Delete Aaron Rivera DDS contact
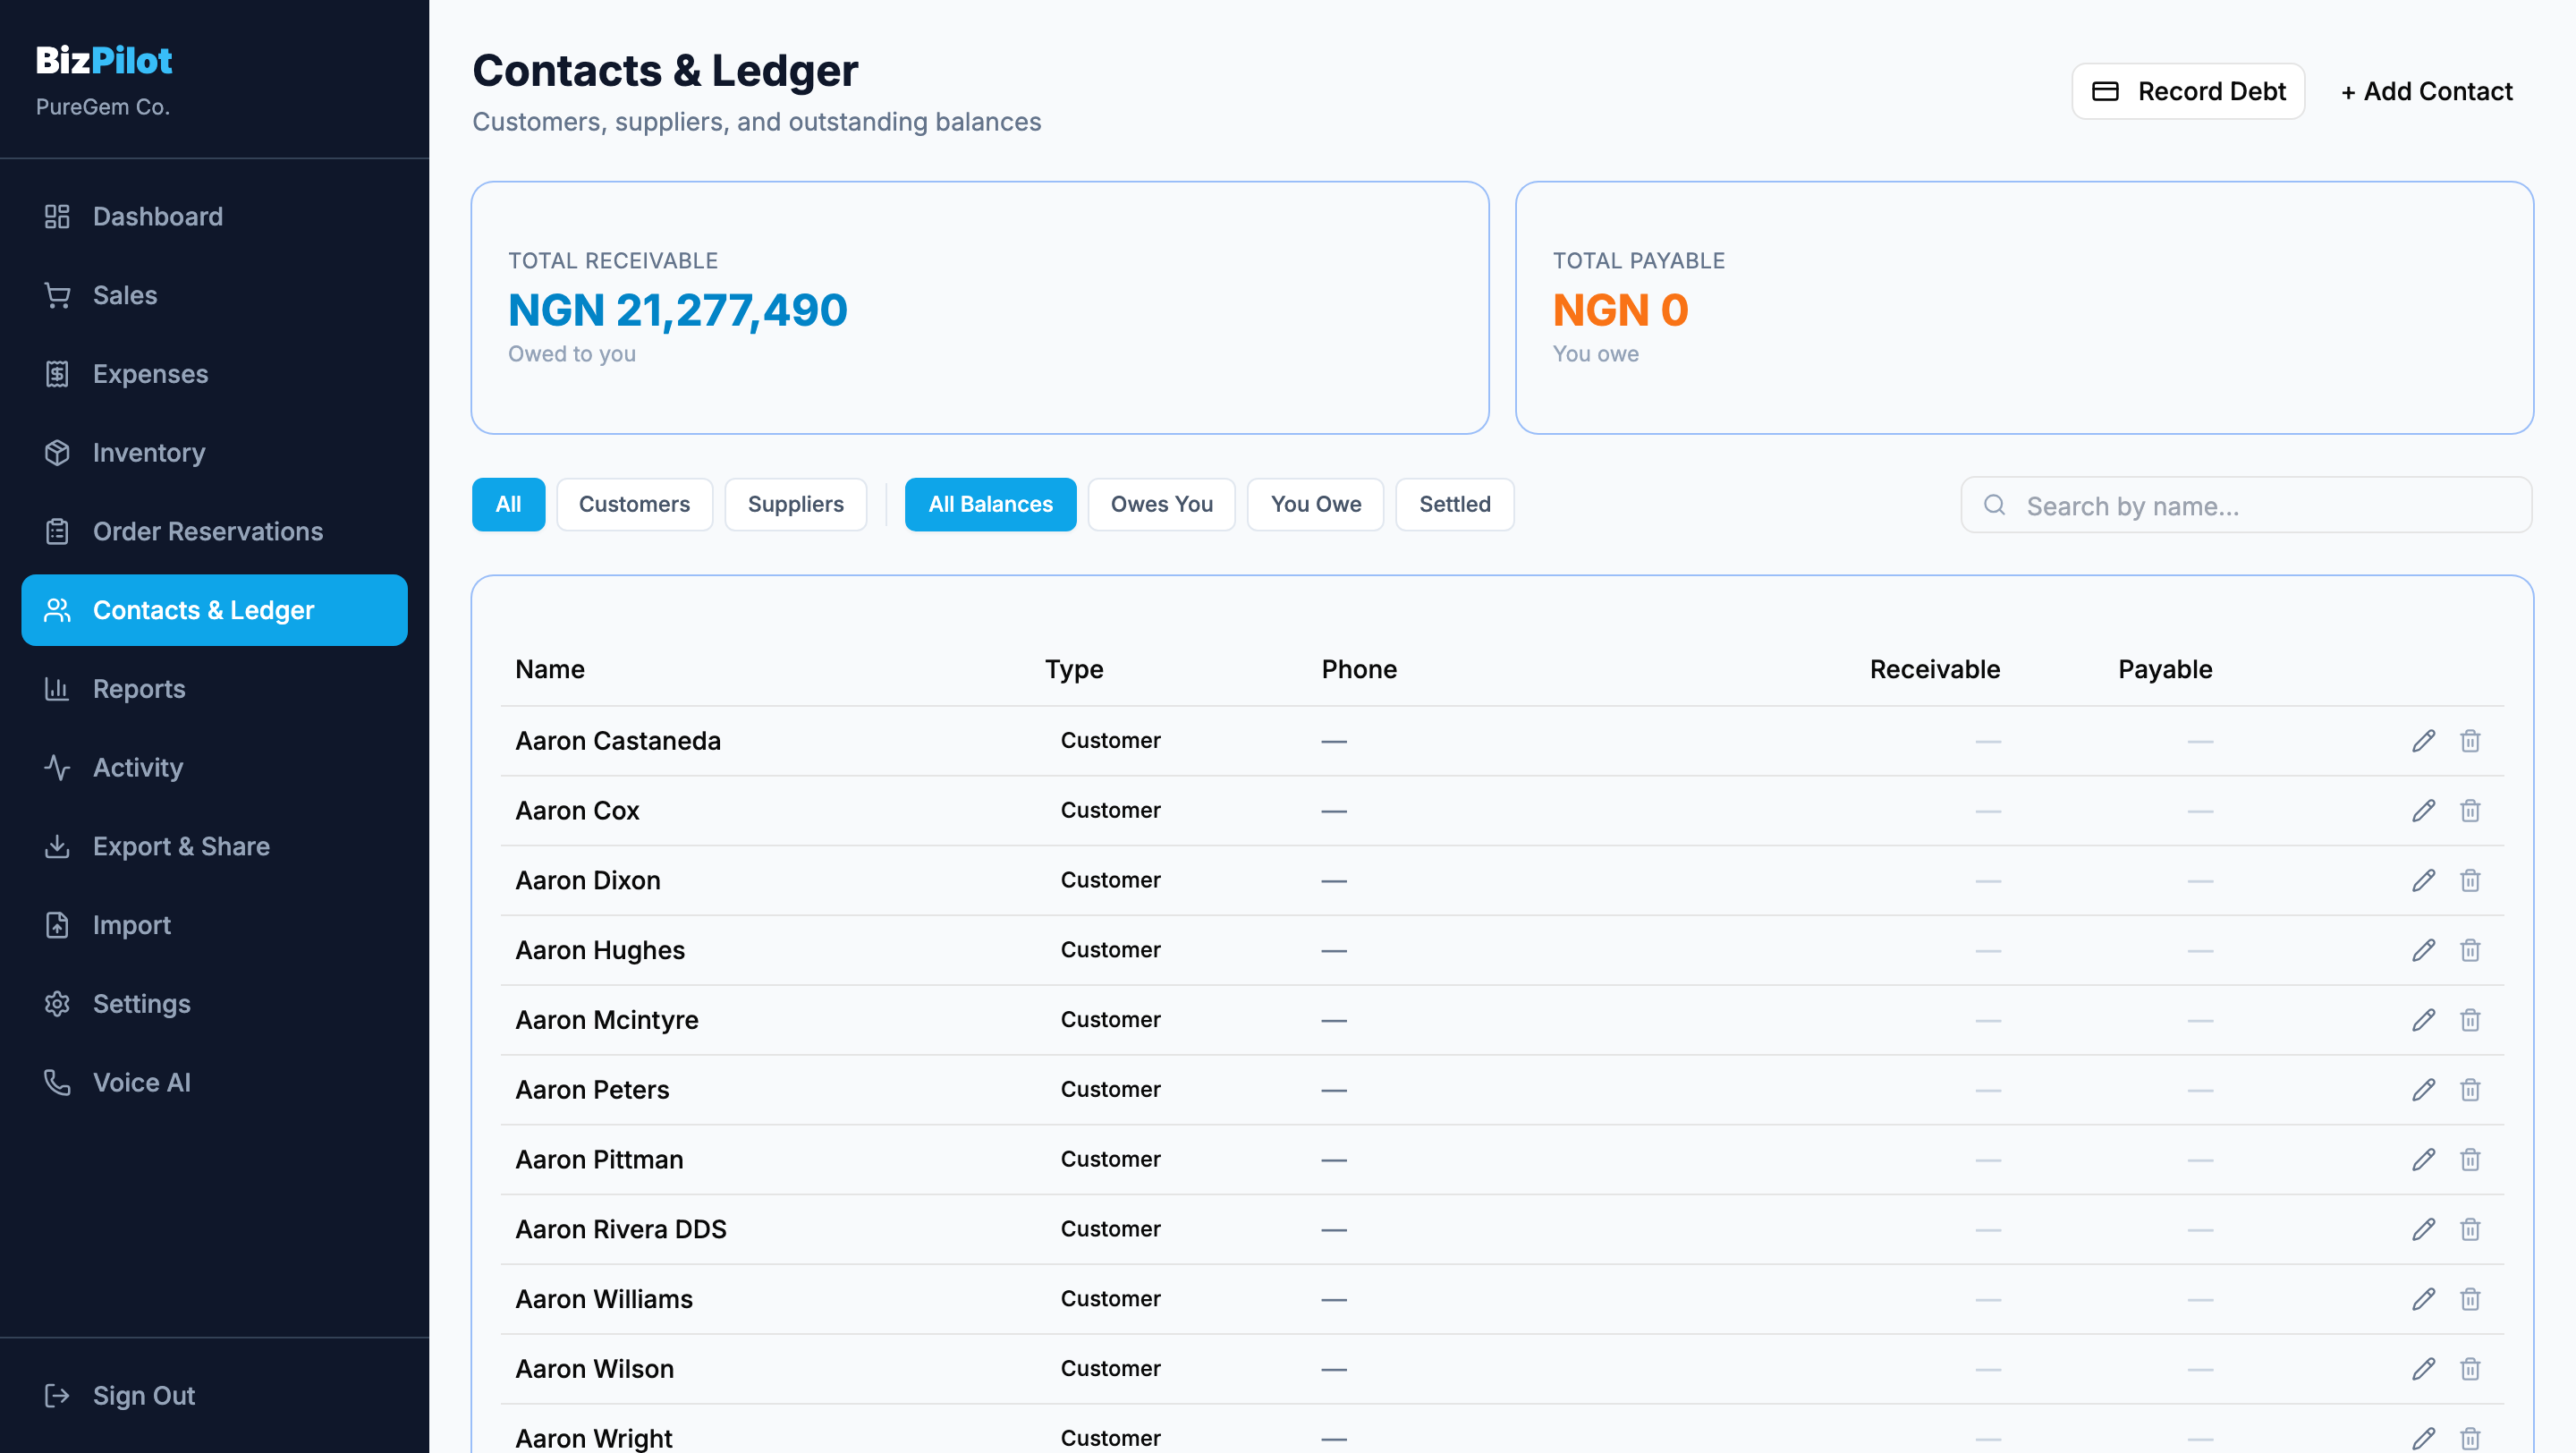The image size is (2576, 1453). click(x=2470, y=1229)
